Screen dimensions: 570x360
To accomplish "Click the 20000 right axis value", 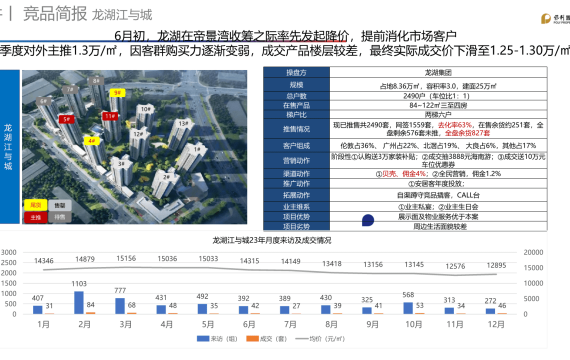I will tap(533, 252).
